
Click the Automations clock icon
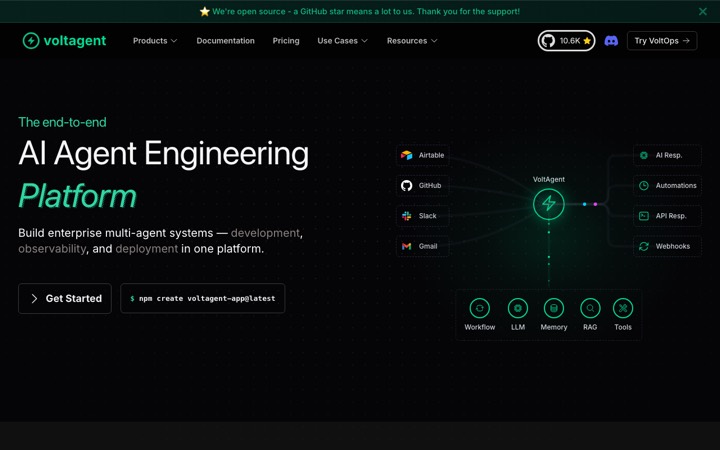[x=644, y=186]
